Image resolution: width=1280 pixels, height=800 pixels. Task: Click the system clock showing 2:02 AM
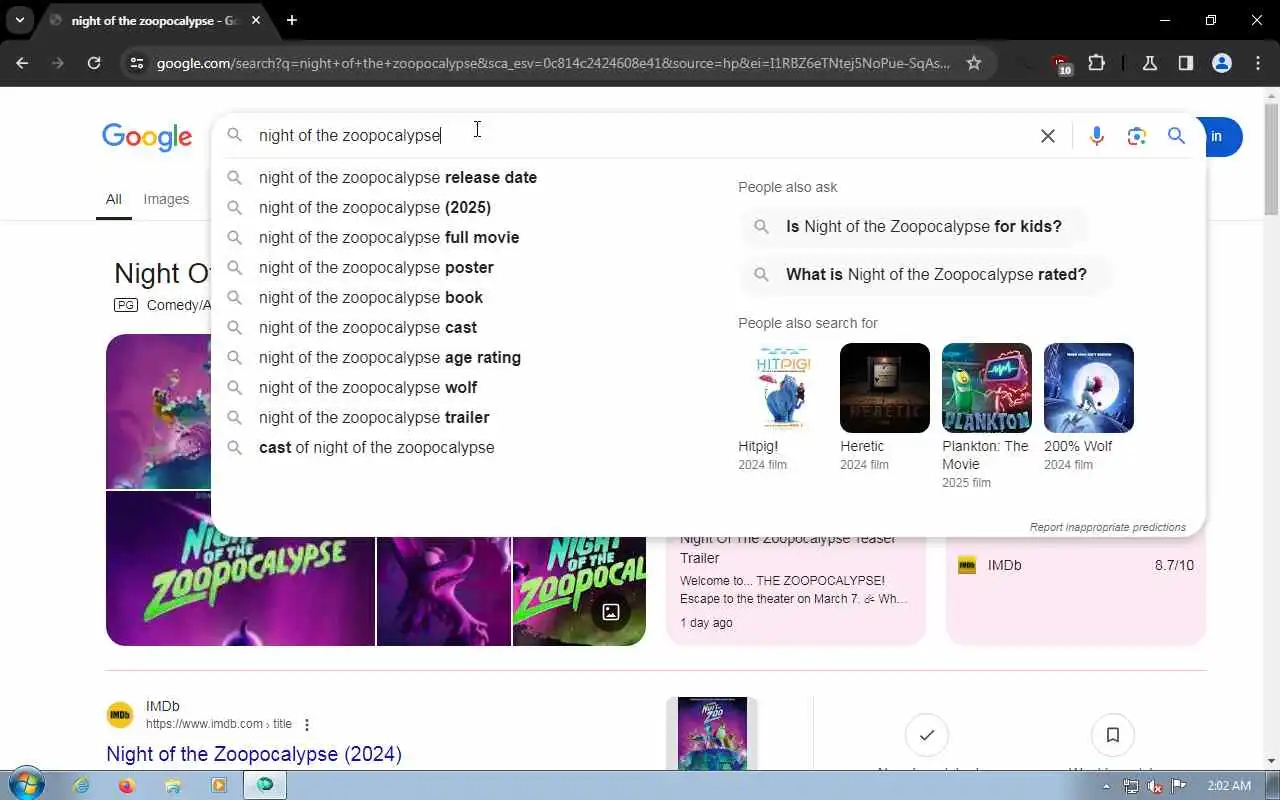[1228, 786]
